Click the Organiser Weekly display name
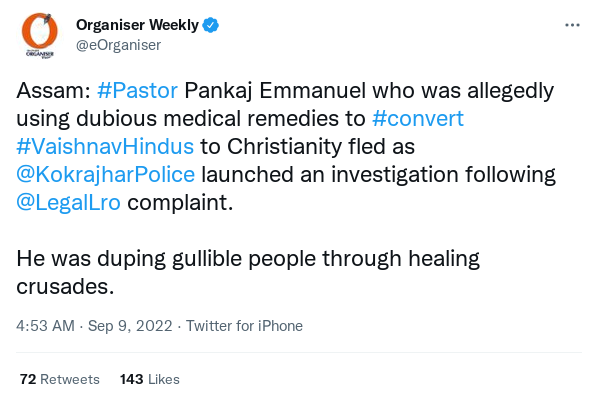This screenshot has height=403, width=598. point(137,25)
